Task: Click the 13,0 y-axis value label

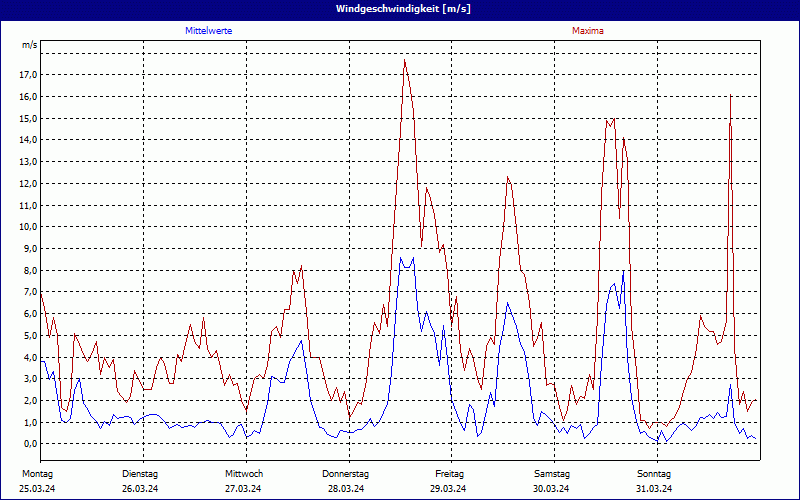Action: pyautogui.click(x=28, y=162)
